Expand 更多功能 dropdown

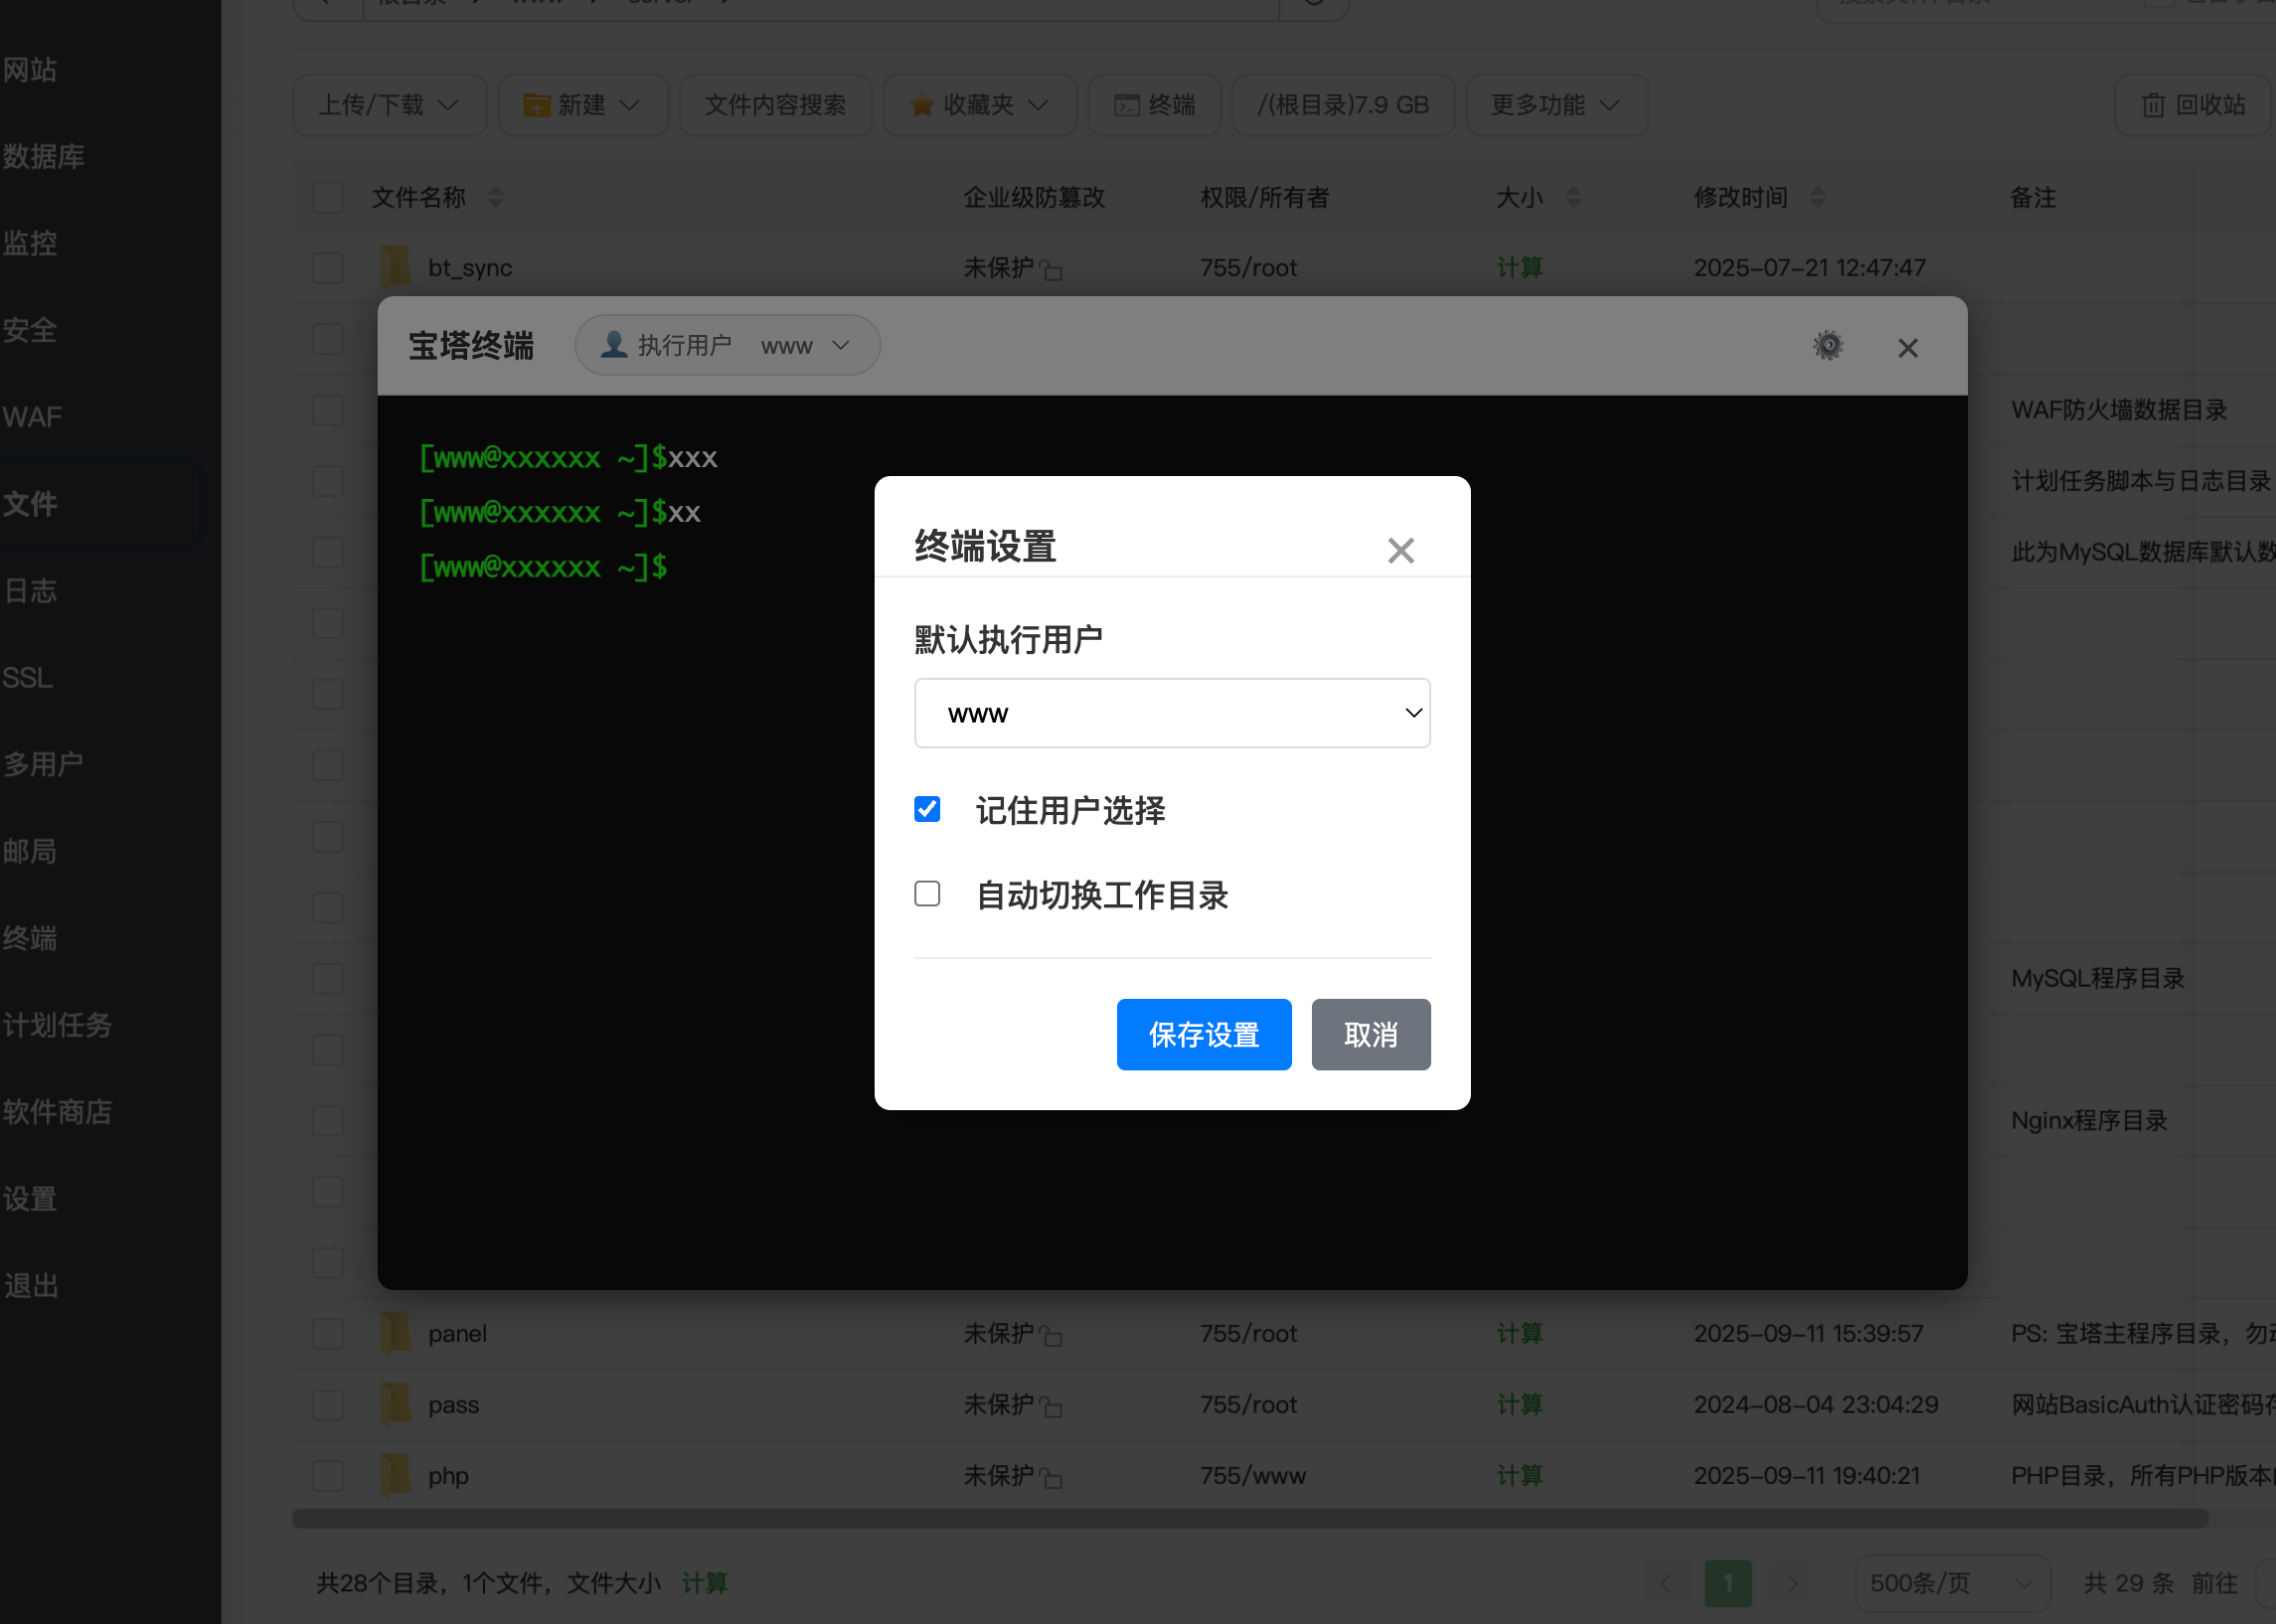(x=1556, y=105)
